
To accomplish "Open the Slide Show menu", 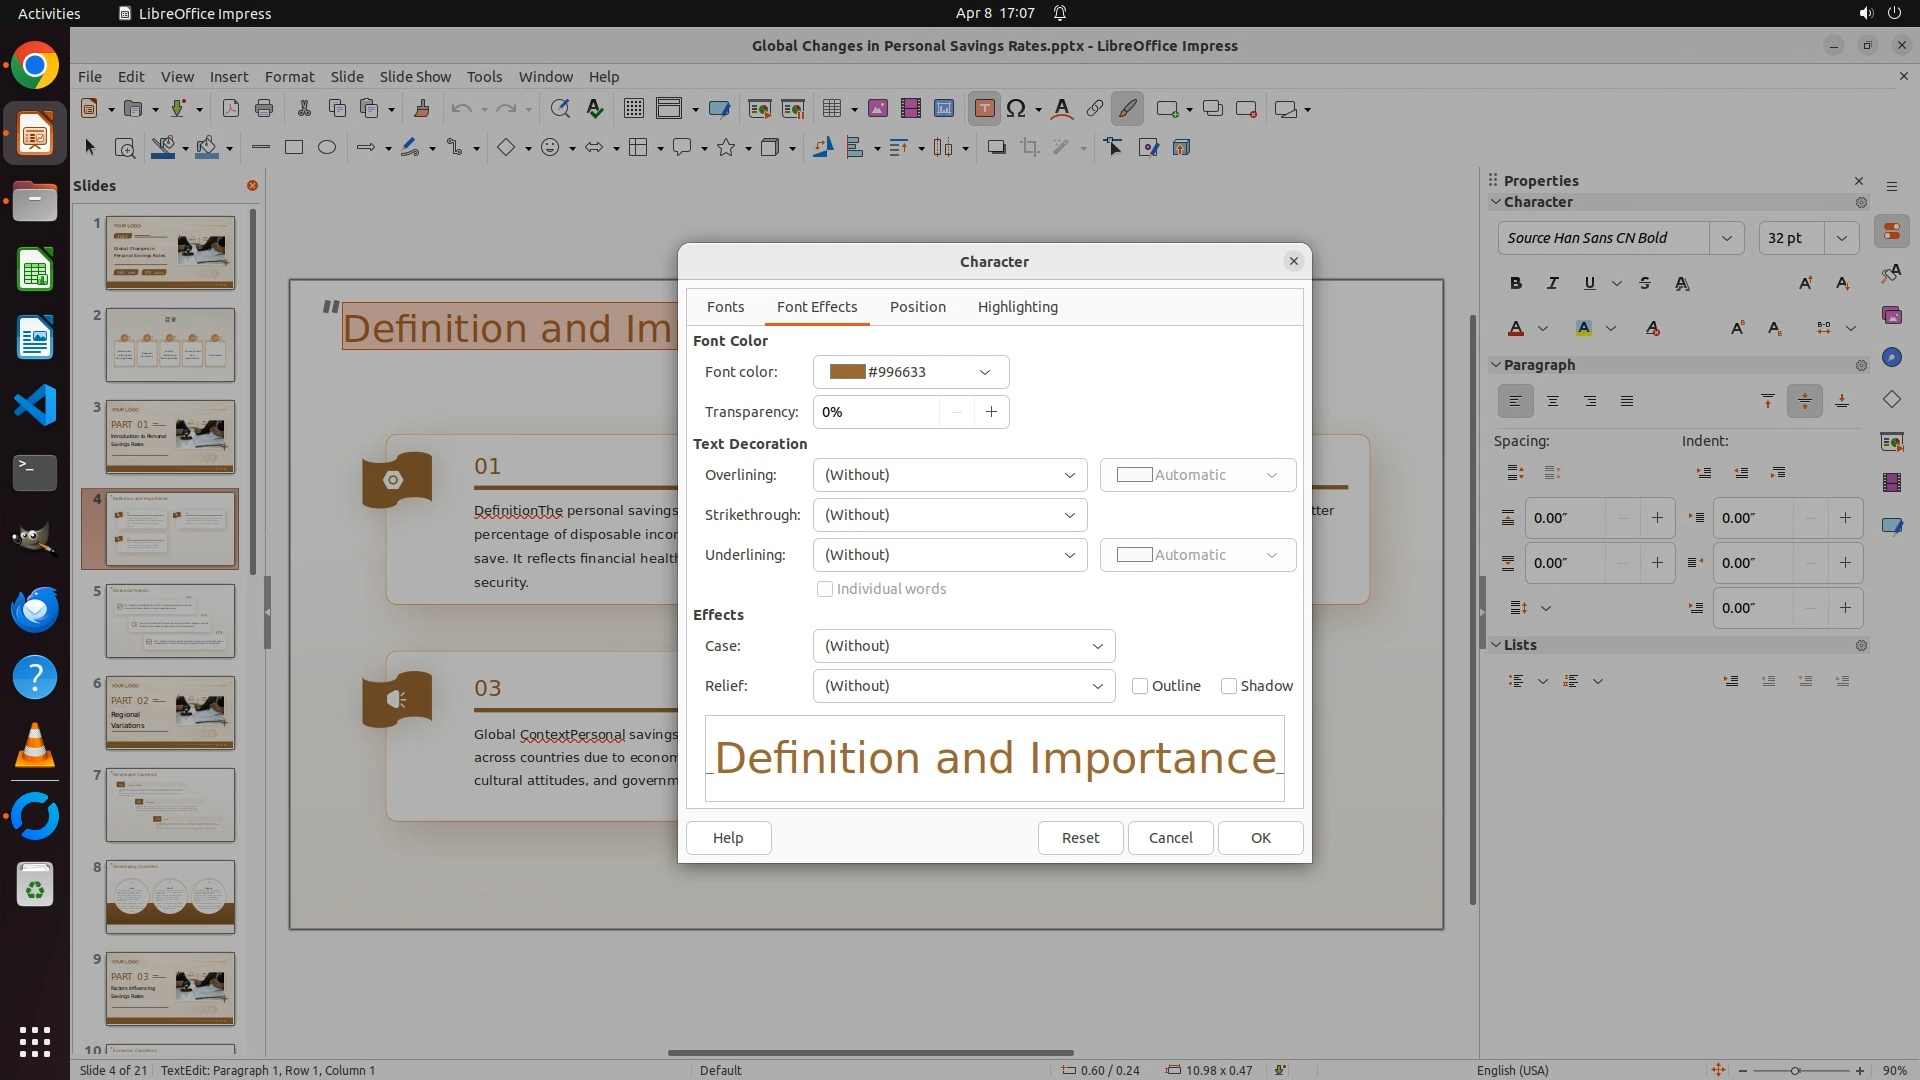I will coord(415,76).
